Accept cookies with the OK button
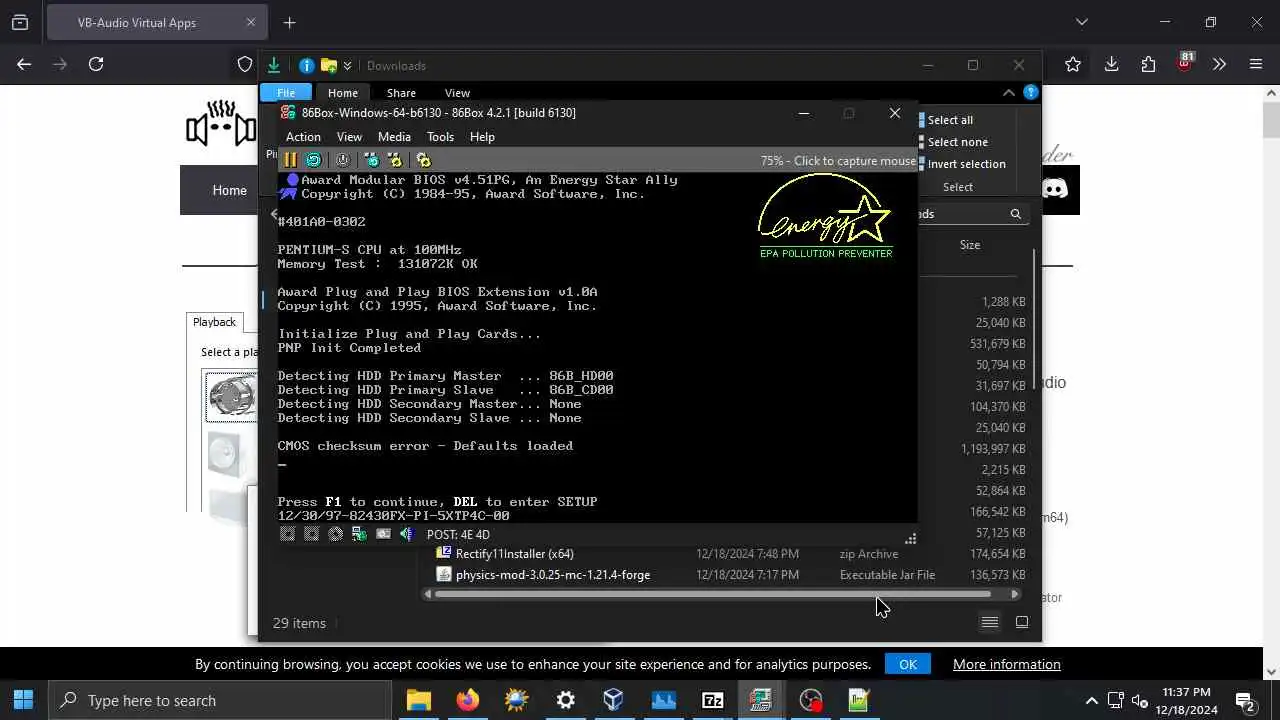This screenshot has width=1280, height=720. click(x=908, y=664)
